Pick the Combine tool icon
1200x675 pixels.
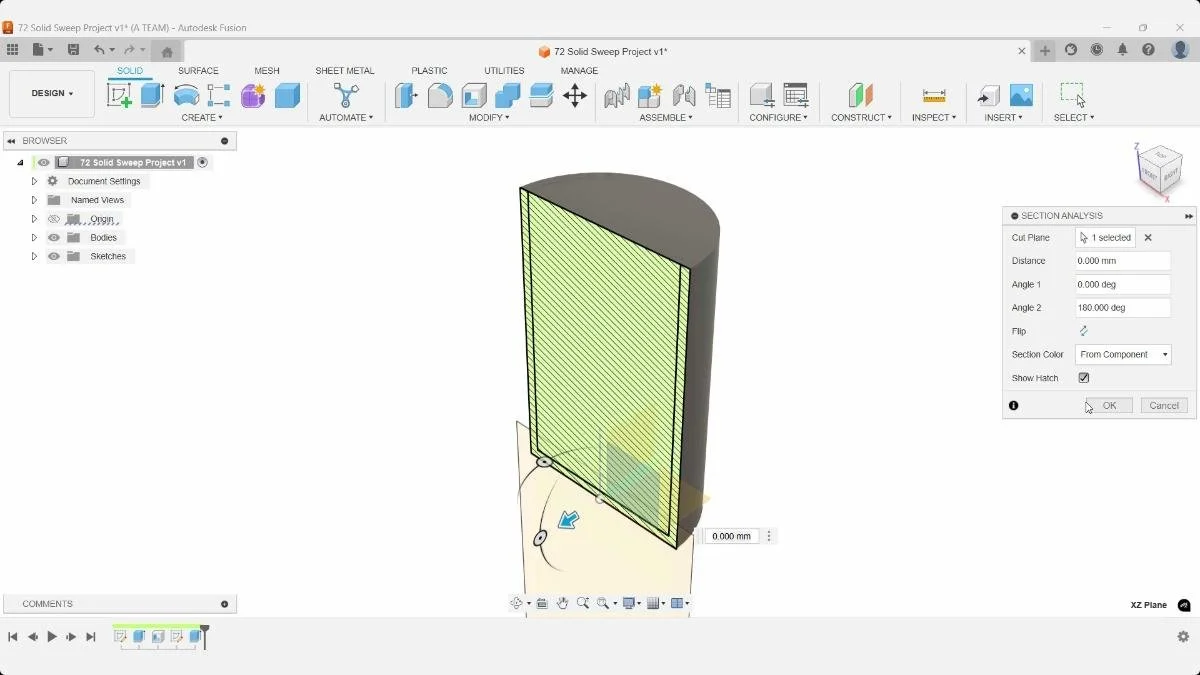[507, 95]
